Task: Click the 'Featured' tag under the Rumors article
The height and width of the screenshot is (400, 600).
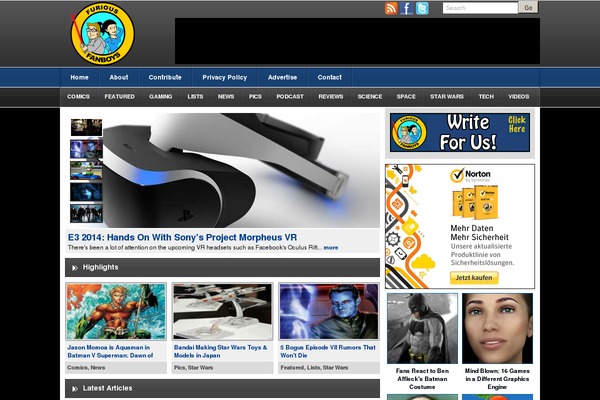Action: (x=292, y=368)
